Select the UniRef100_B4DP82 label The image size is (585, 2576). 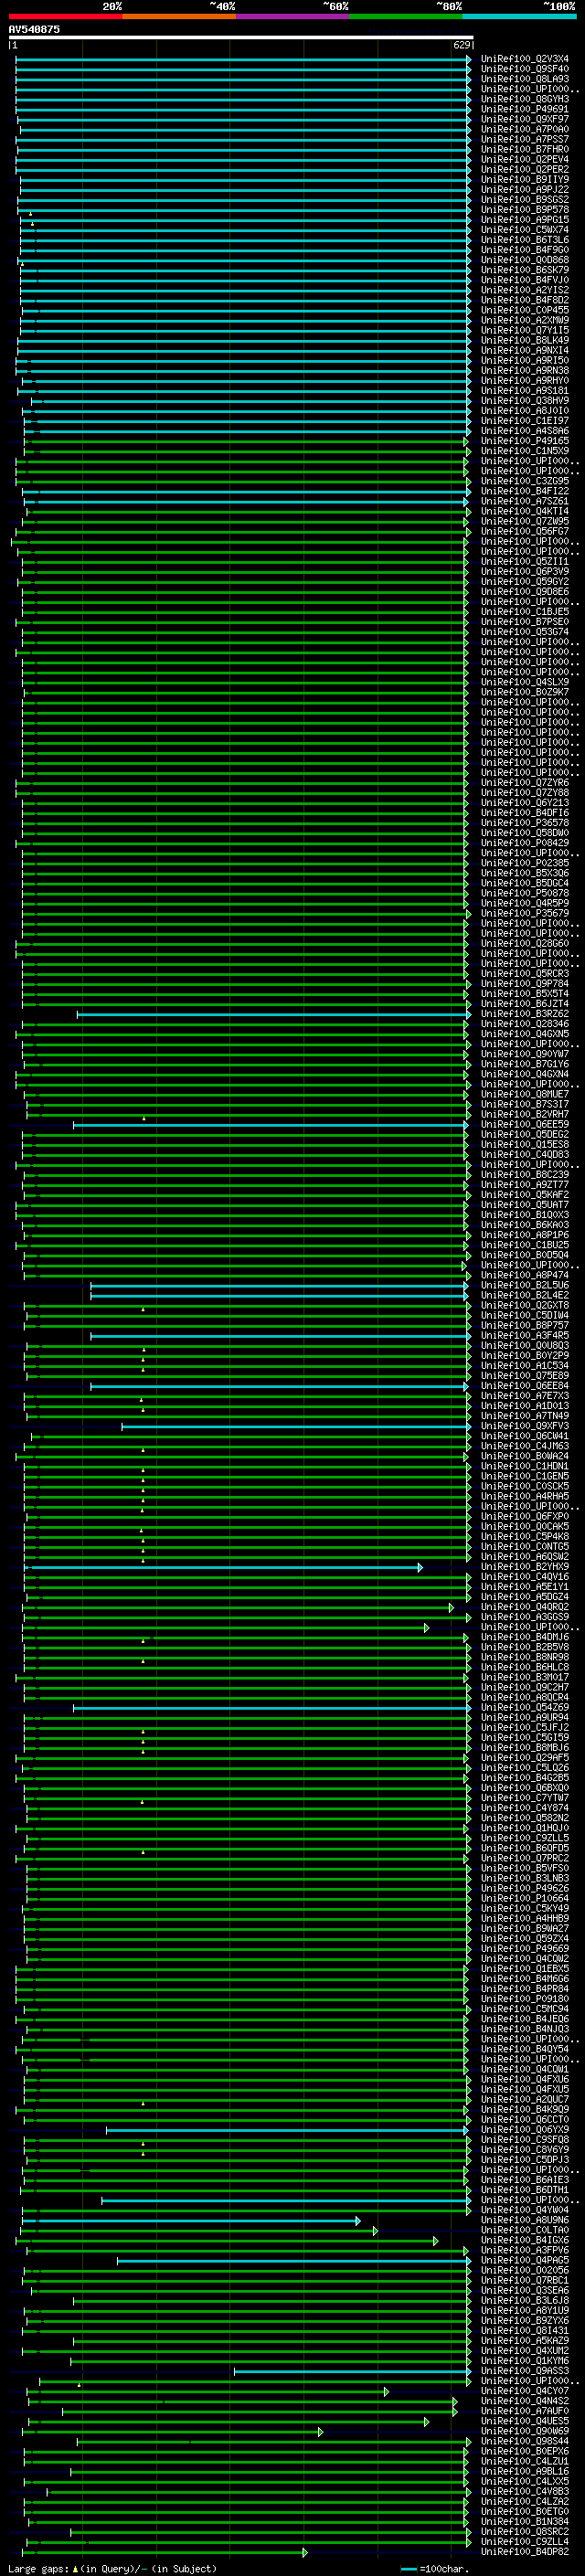524,2552
